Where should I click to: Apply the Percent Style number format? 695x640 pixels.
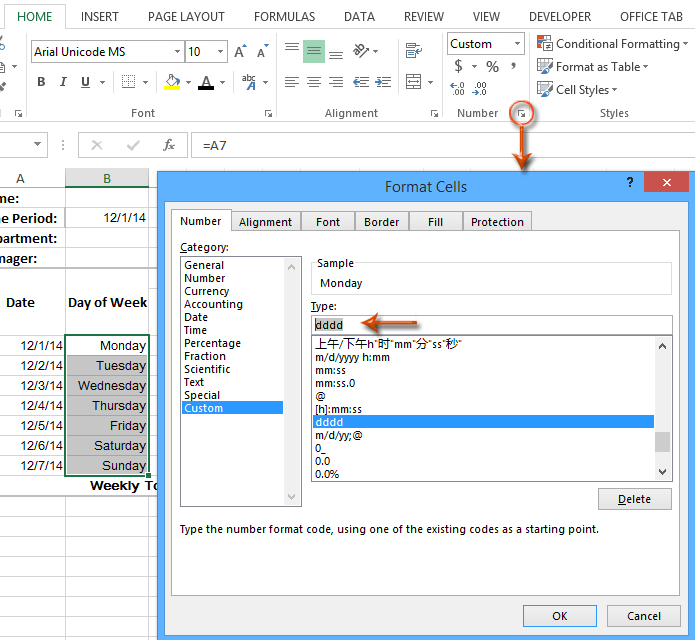[492, 66]
